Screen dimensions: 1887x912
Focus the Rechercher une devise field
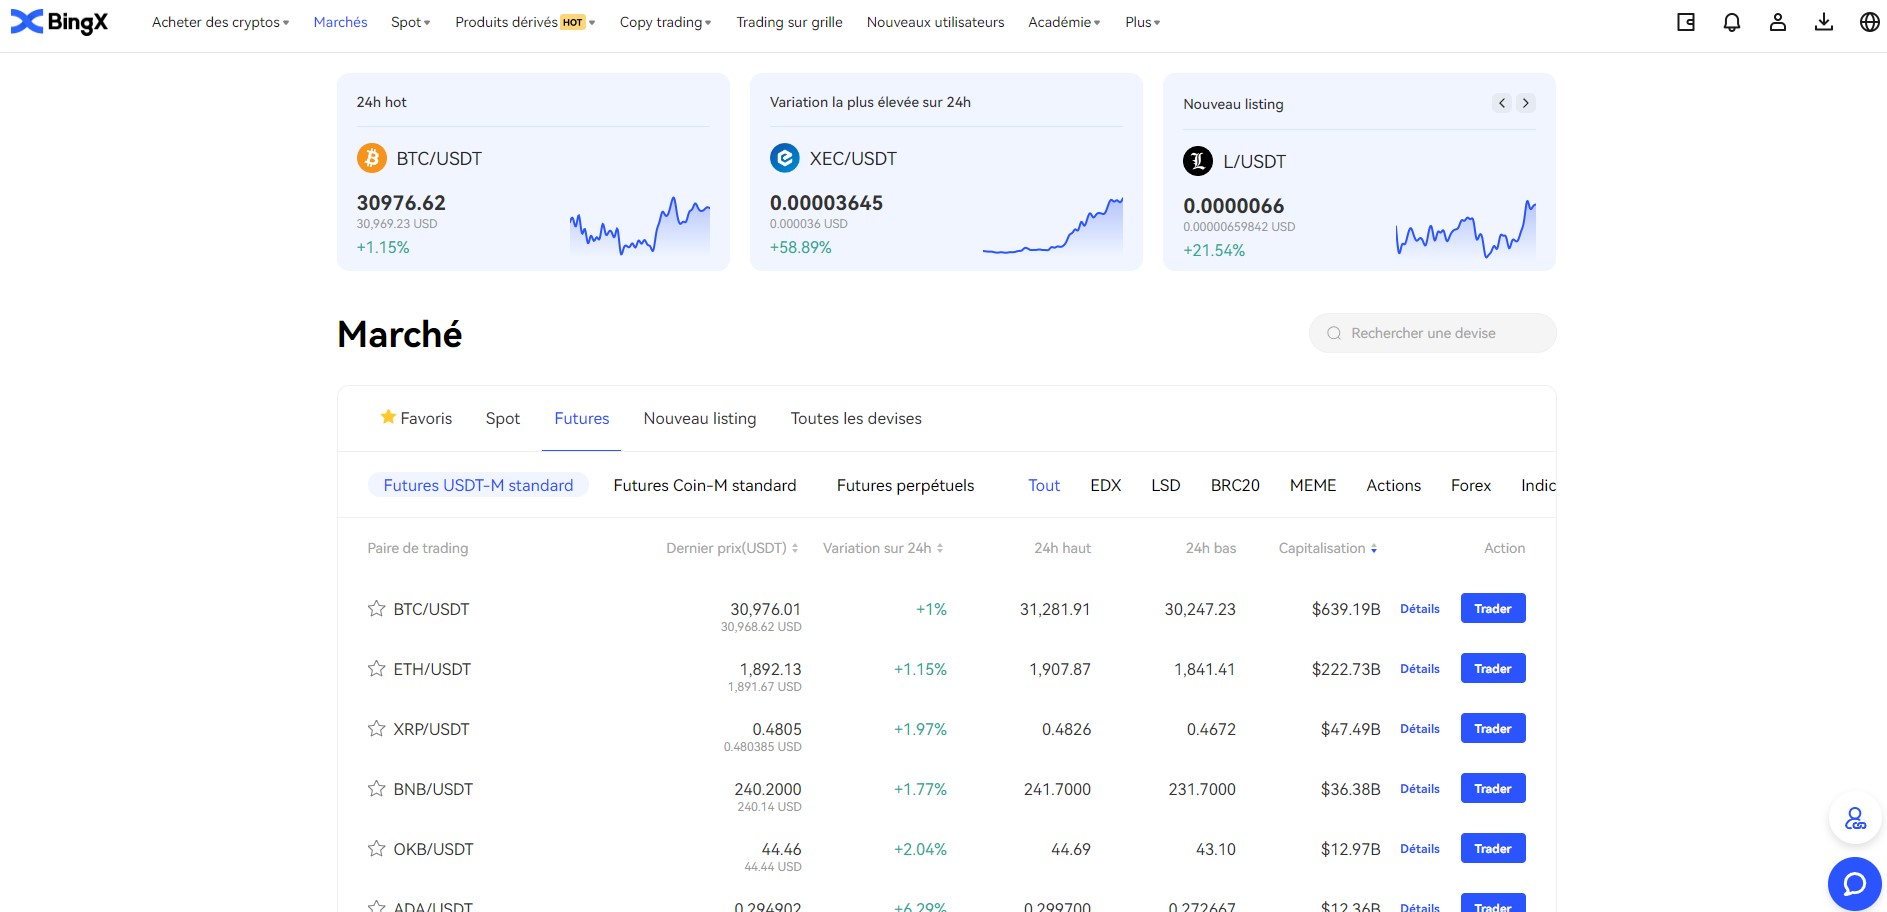pyautogui.click(x=1432, y=333)
